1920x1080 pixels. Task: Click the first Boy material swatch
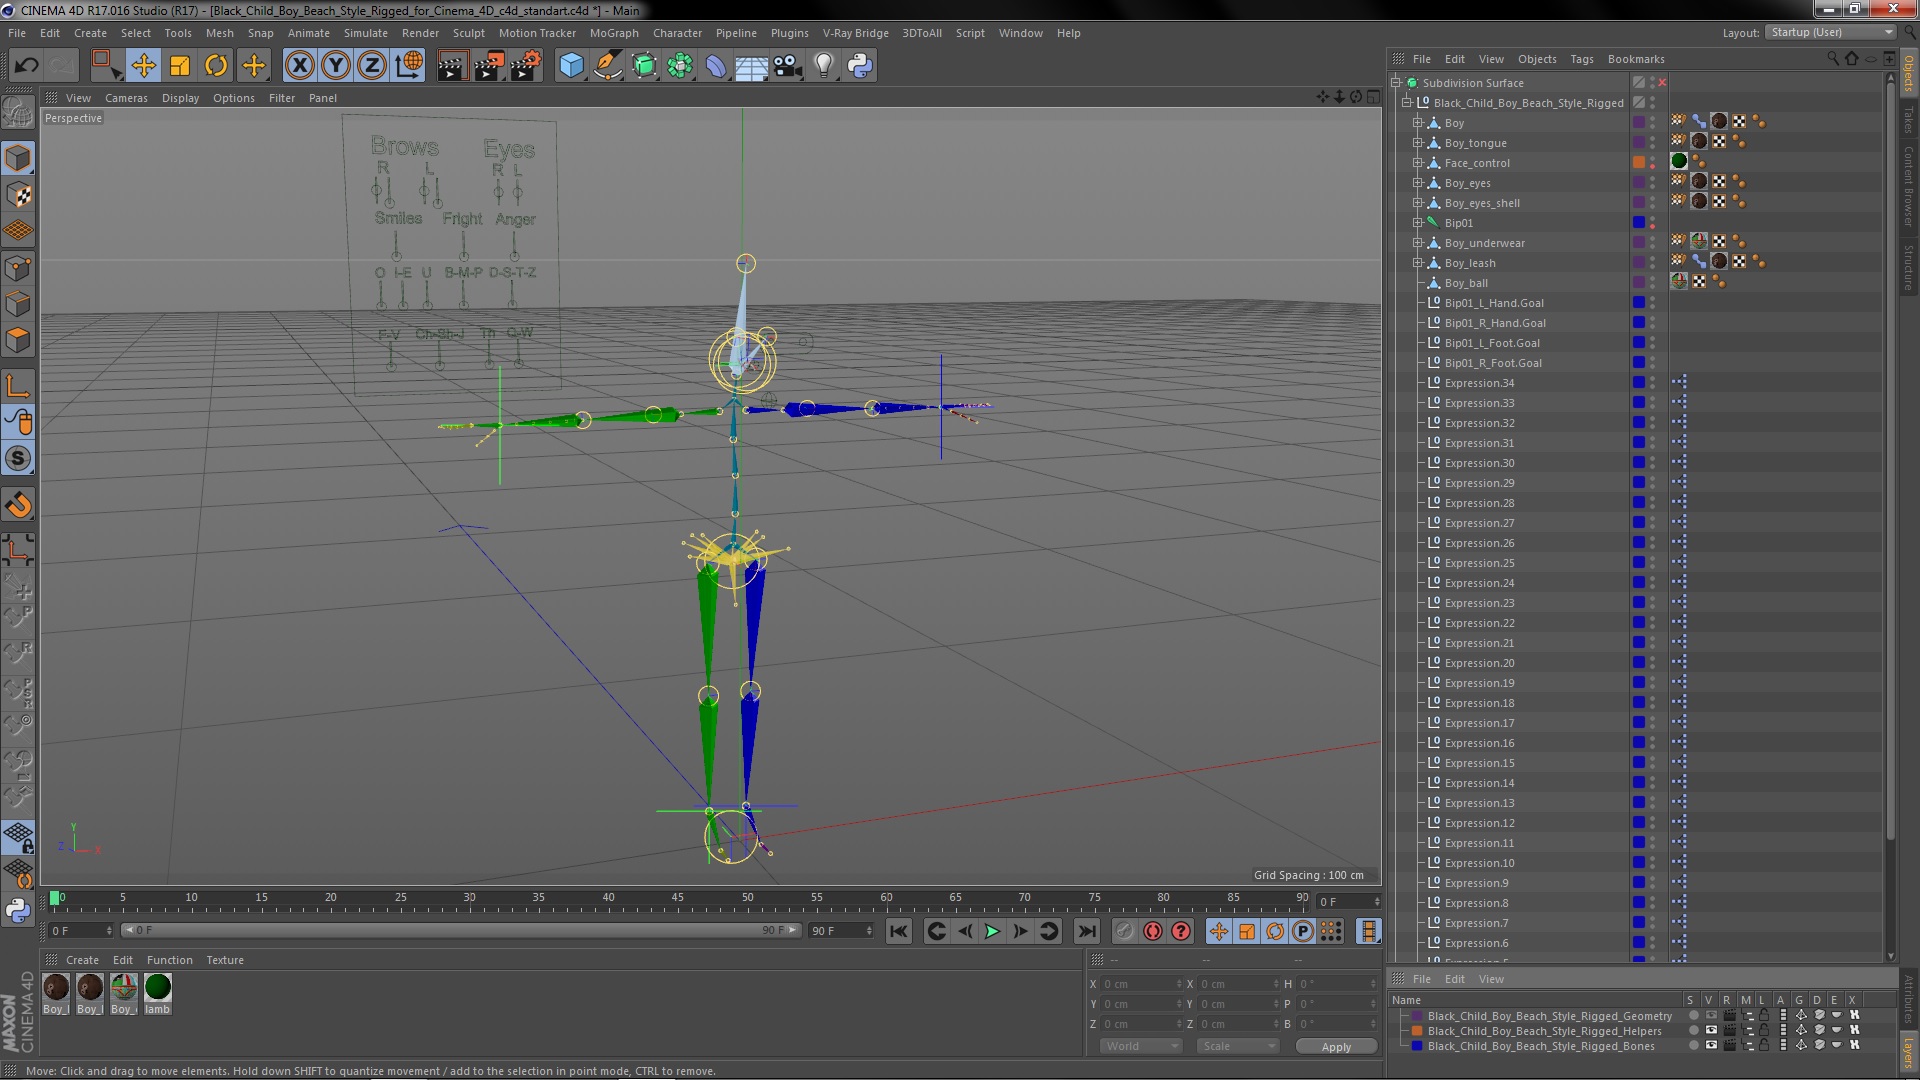point(56,987)
